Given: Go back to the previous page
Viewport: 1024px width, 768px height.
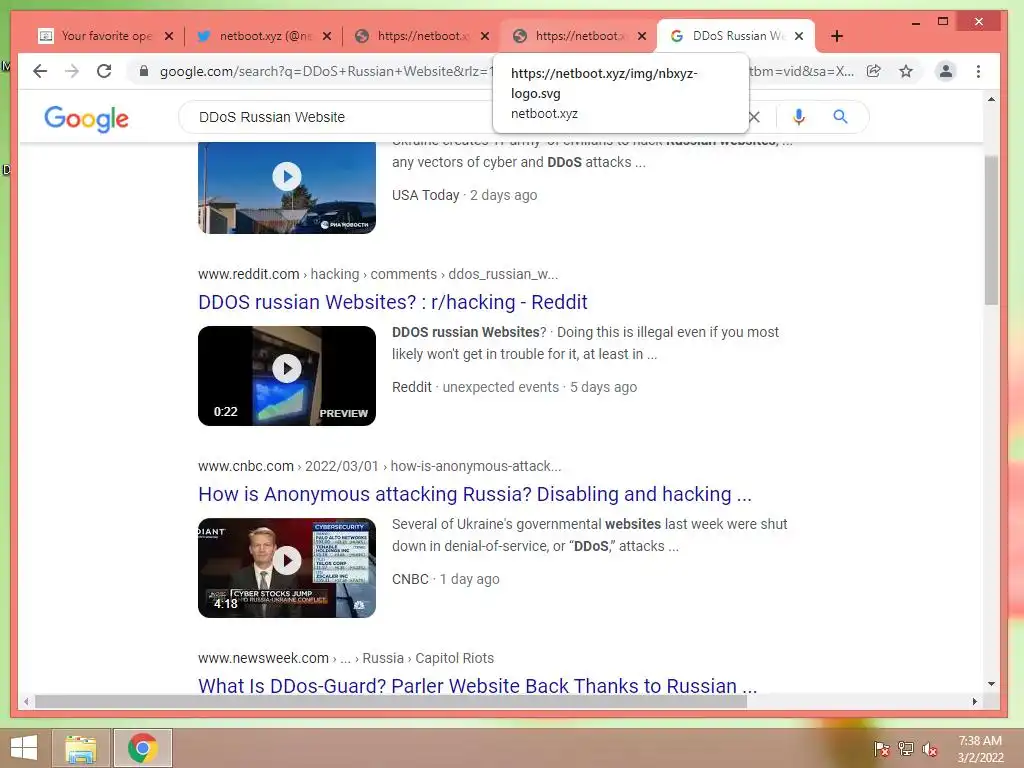Looking at the screenshot, I should 40,71.
